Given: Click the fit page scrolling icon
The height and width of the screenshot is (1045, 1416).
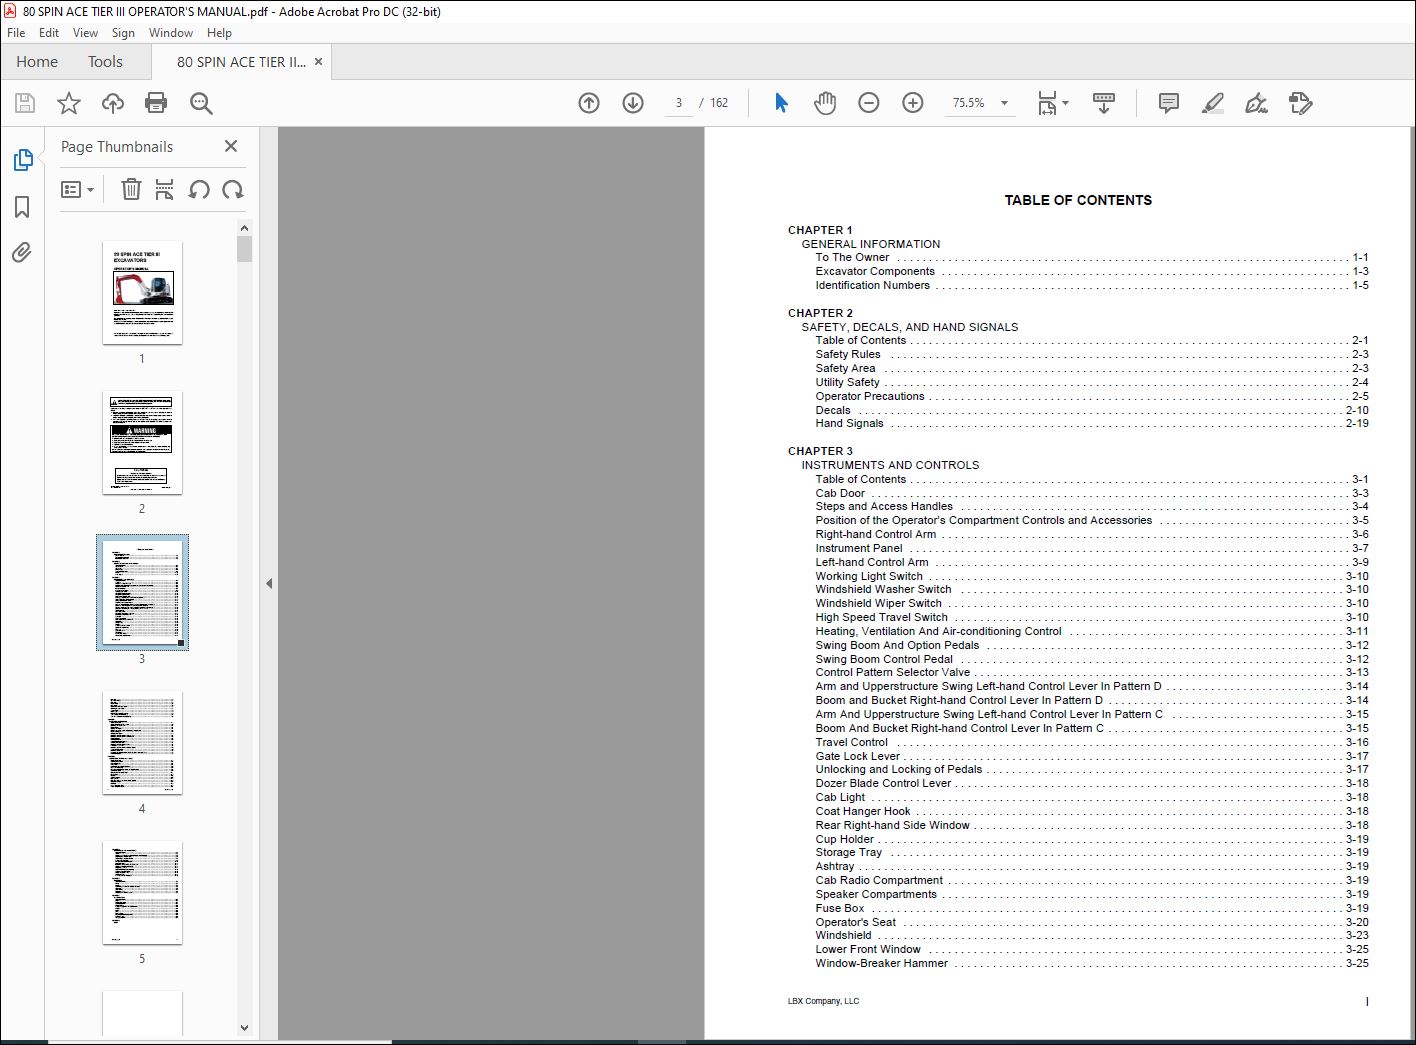Looking at the screenshot, I should pos(1047,103).
